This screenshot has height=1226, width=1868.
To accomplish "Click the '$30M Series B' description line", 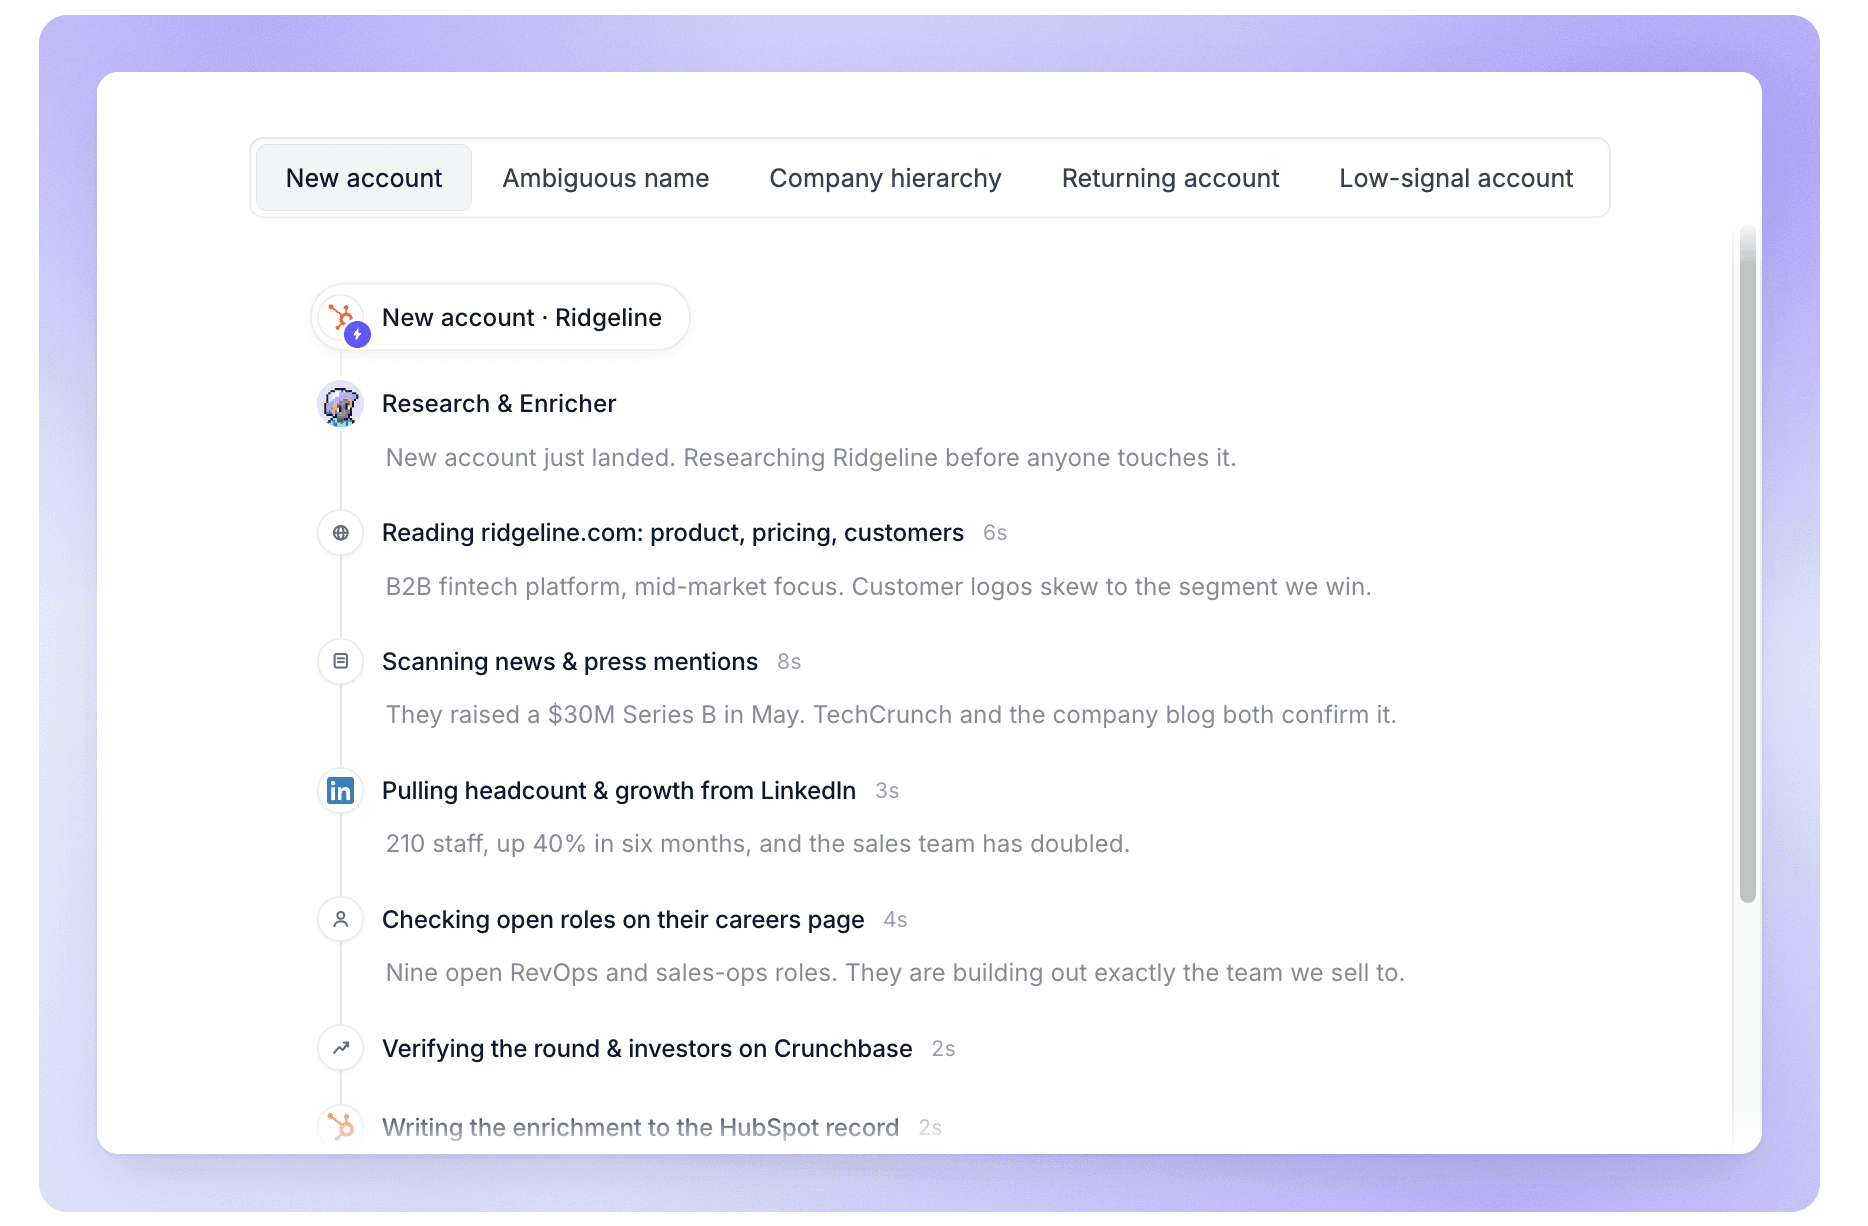I will tap(891, 715).
